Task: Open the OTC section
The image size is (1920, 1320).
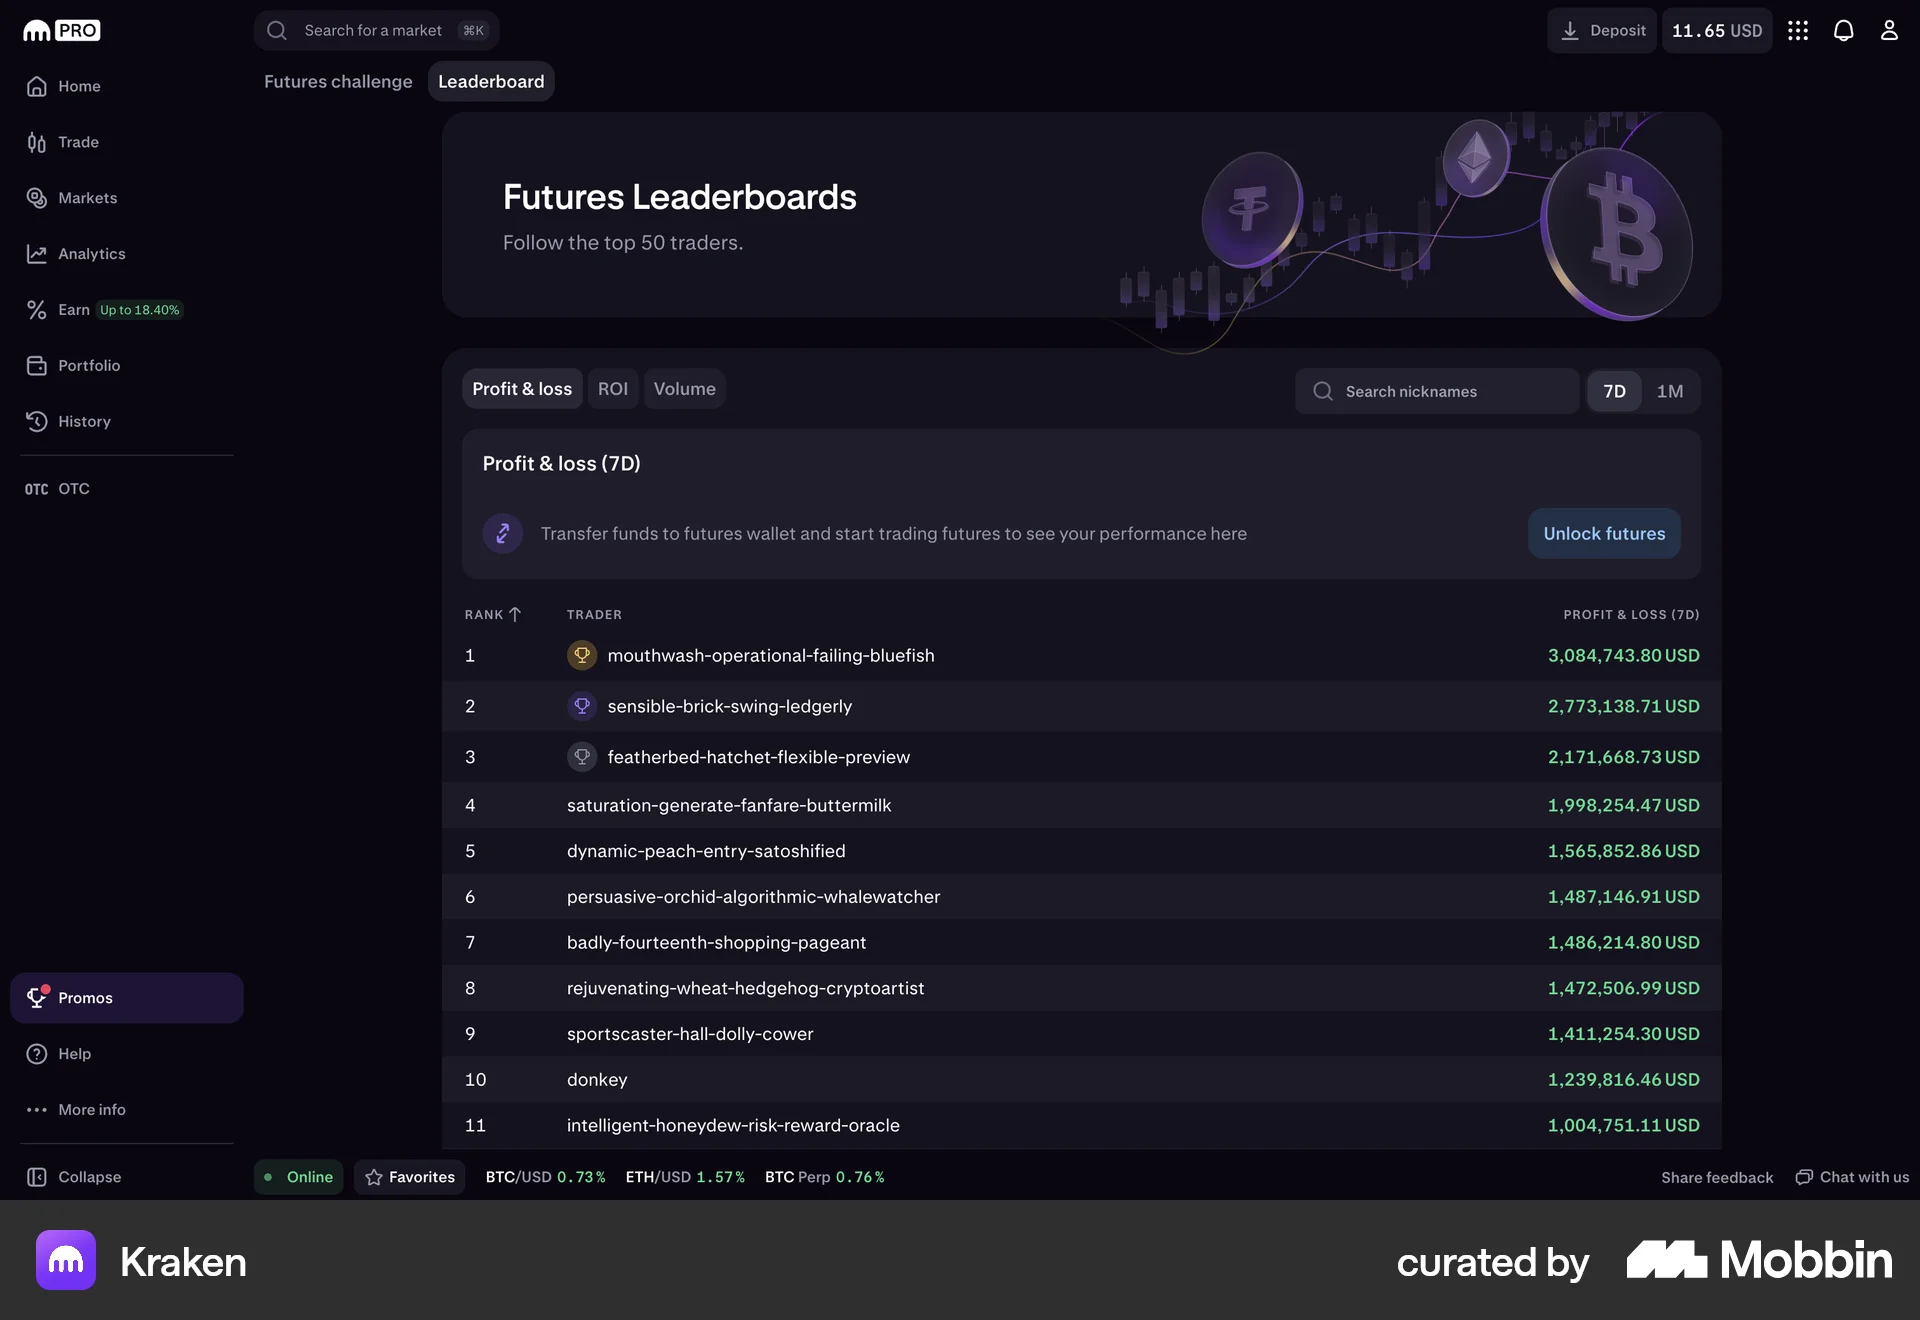Action: click(x=58, y=488)
